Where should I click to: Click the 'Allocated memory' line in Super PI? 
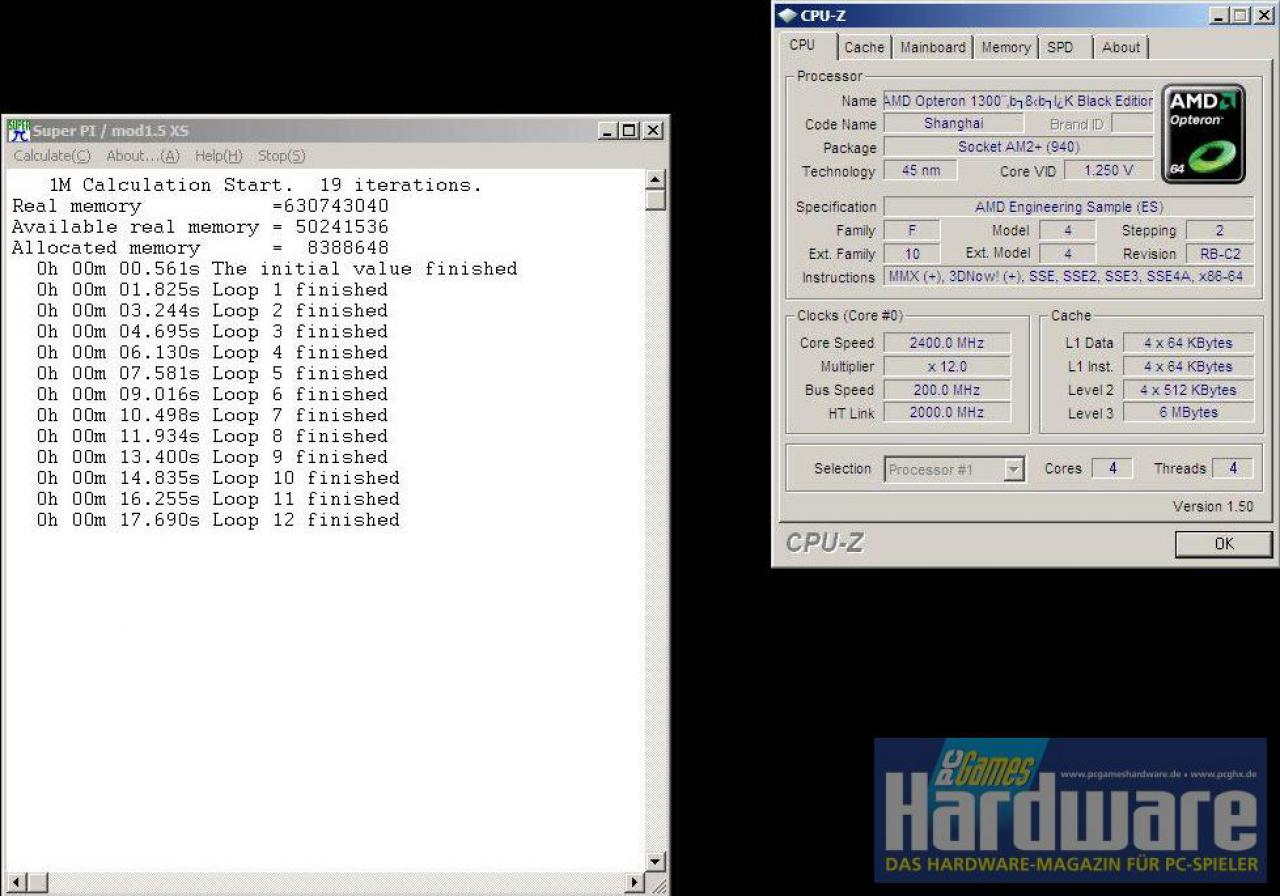(x=200, y=248)
